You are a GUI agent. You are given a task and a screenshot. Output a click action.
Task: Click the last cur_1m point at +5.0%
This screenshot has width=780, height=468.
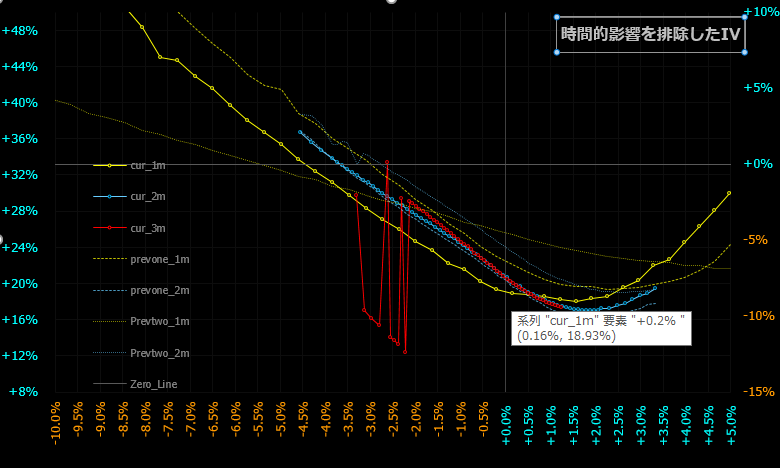tap(729, 193)
